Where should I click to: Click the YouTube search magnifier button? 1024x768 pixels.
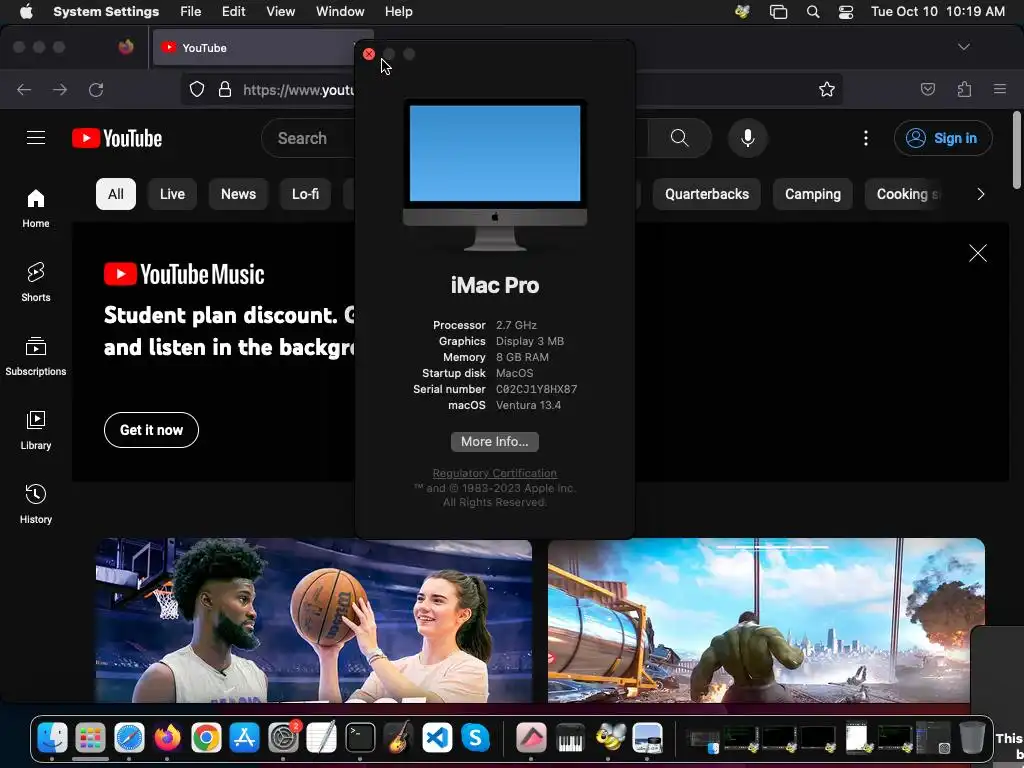pos(679,138)
